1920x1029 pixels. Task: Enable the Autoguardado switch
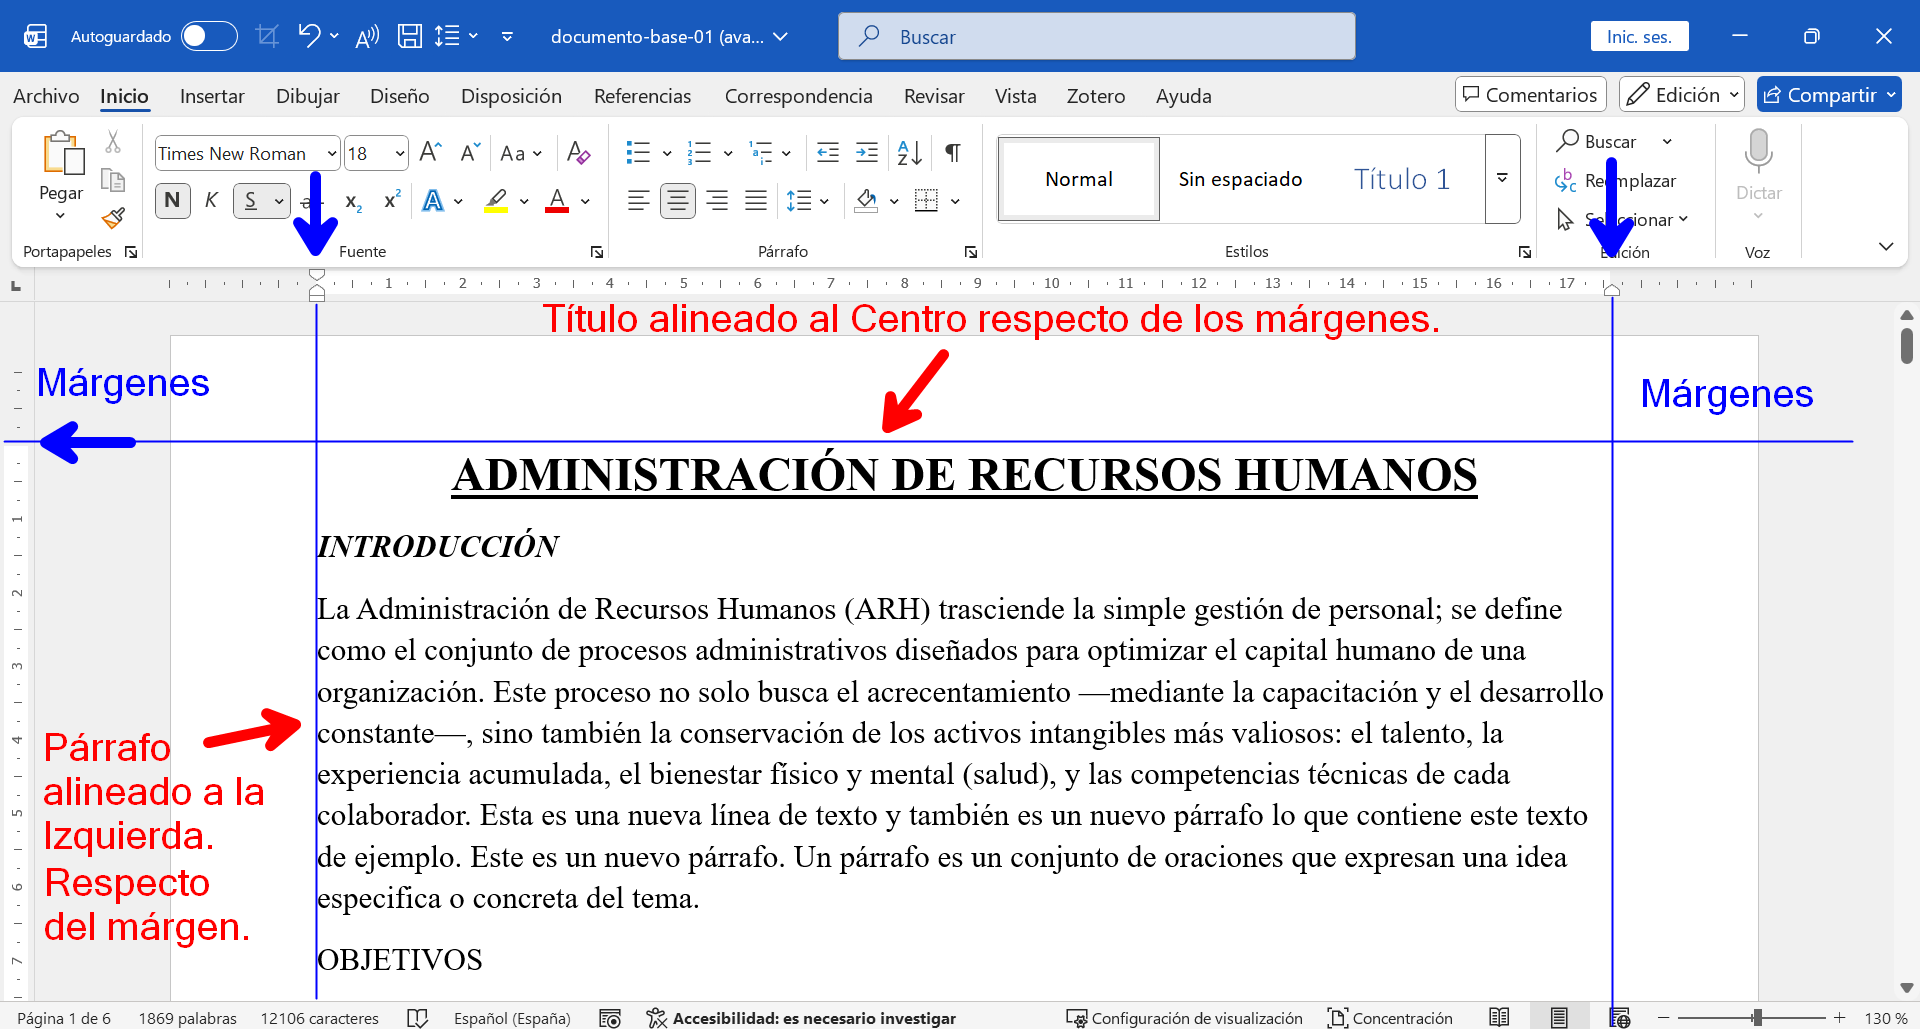208,35
